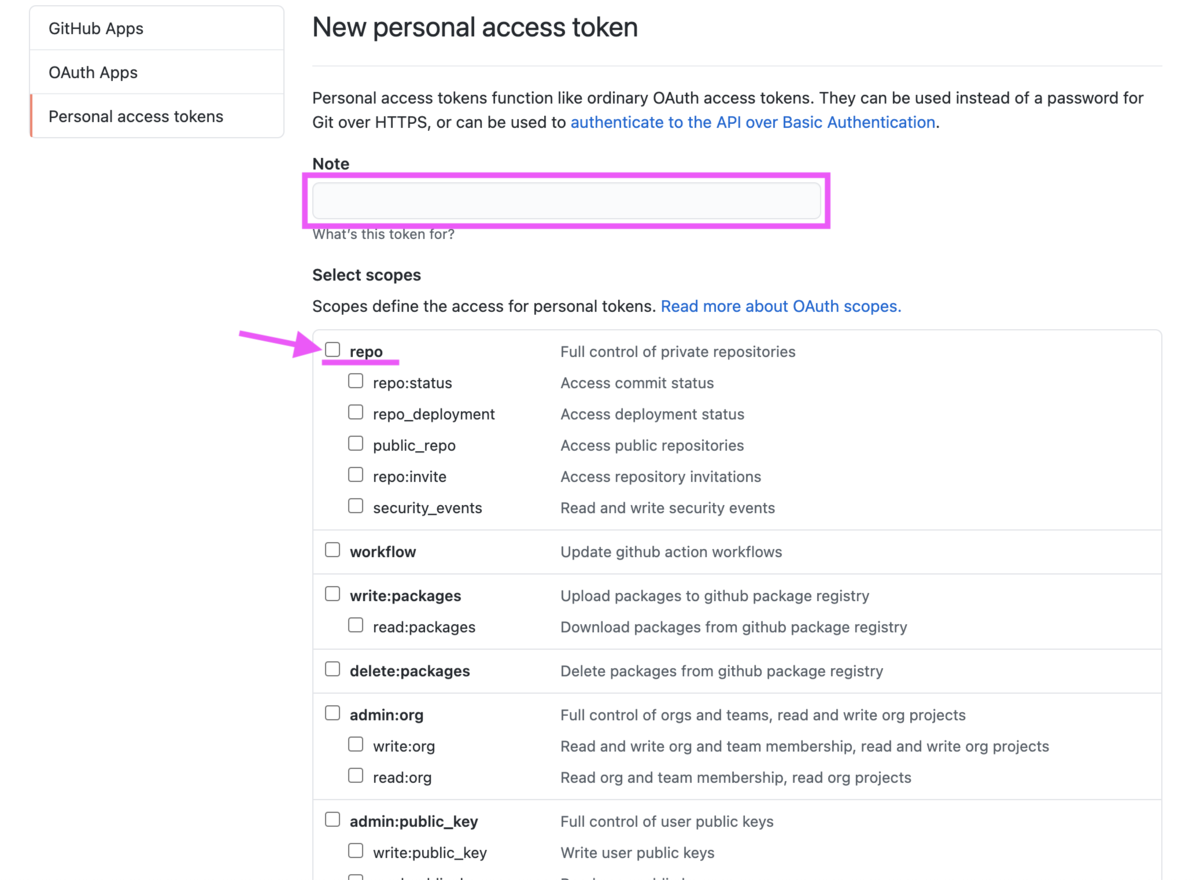Check the repo:invite scope
The height and width of the screenshot is (880, 1200).
click(x=356, y=475)
